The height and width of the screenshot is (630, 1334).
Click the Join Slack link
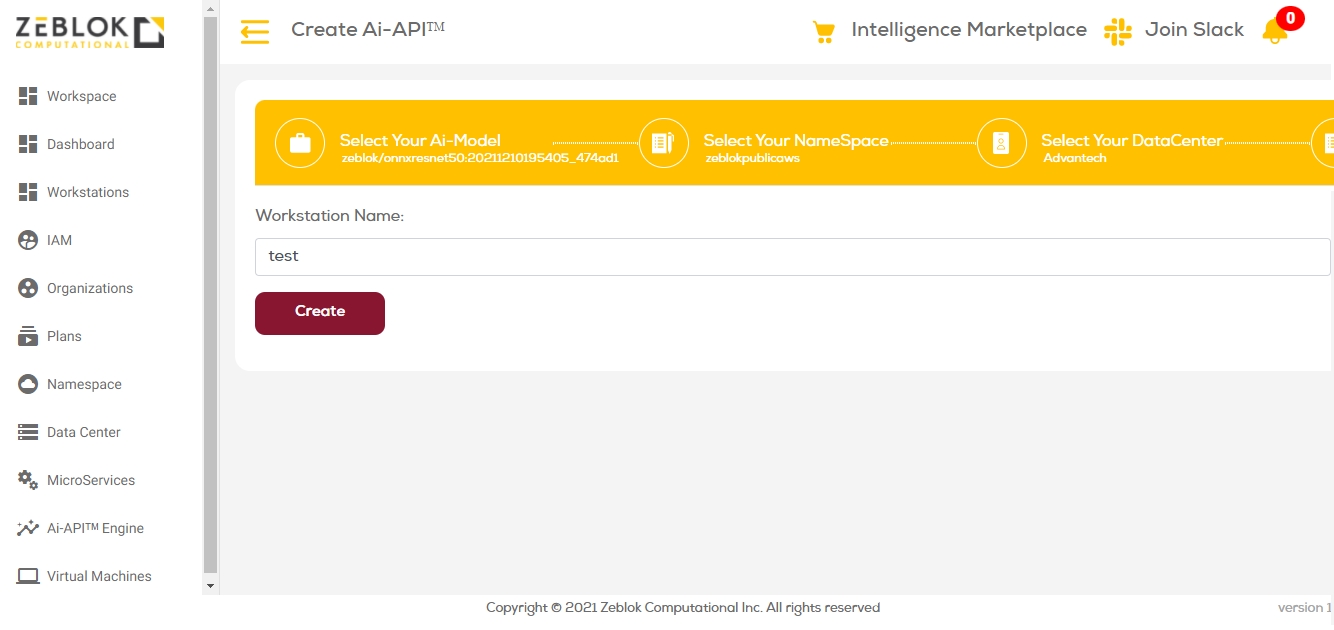coord(1194,30)
